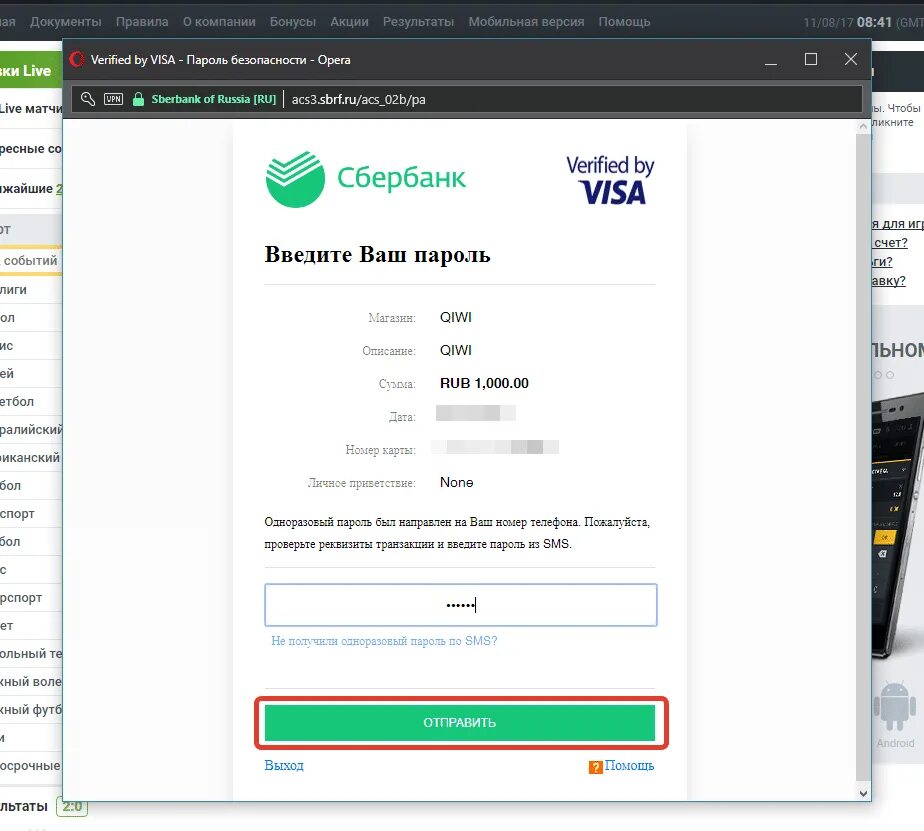This screenshot has width=924, height=831.
Task: Click the Выход link
Action: pyautogui.click(x=284, y=765)
